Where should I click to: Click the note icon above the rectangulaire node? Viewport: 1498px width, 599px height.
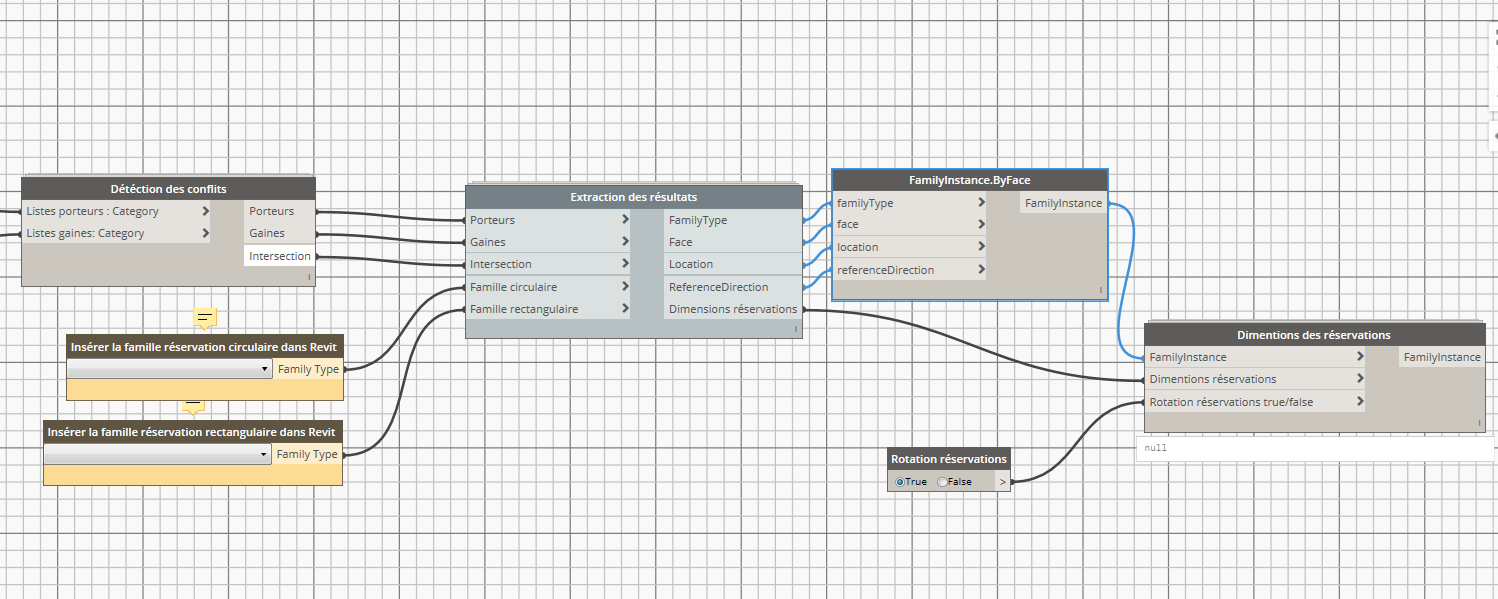click(194, 407)
